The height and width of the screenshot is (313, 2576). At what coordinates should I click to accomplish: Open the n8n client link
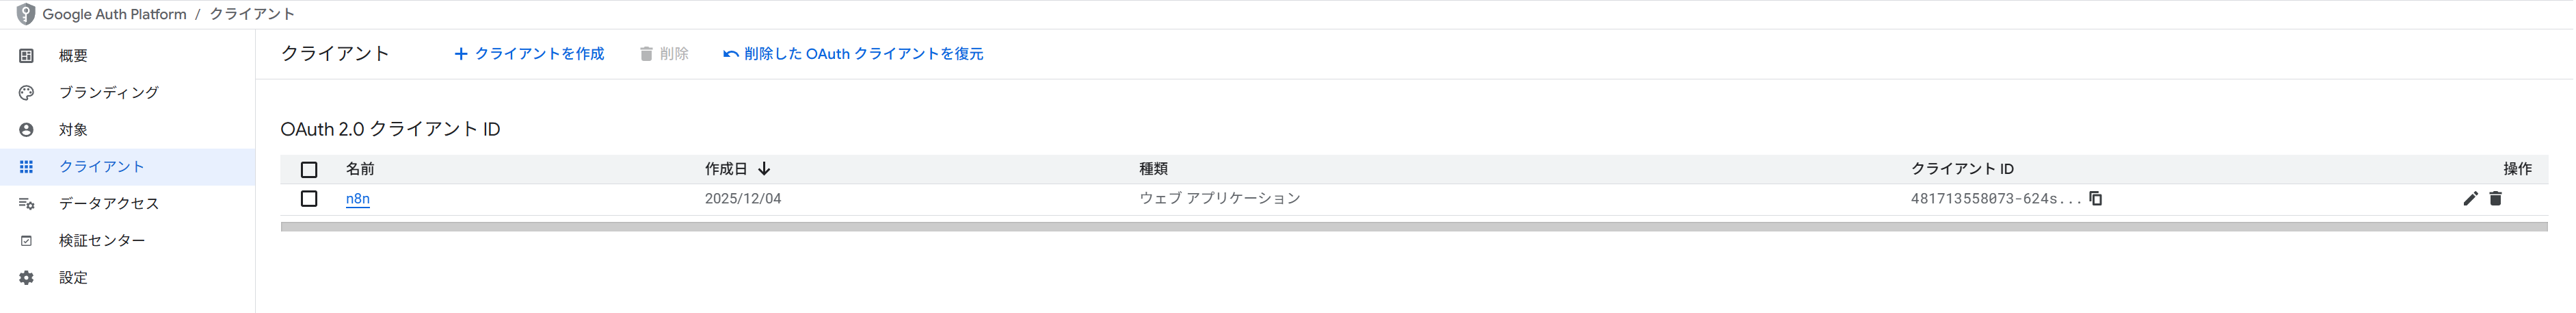point(357,199)
